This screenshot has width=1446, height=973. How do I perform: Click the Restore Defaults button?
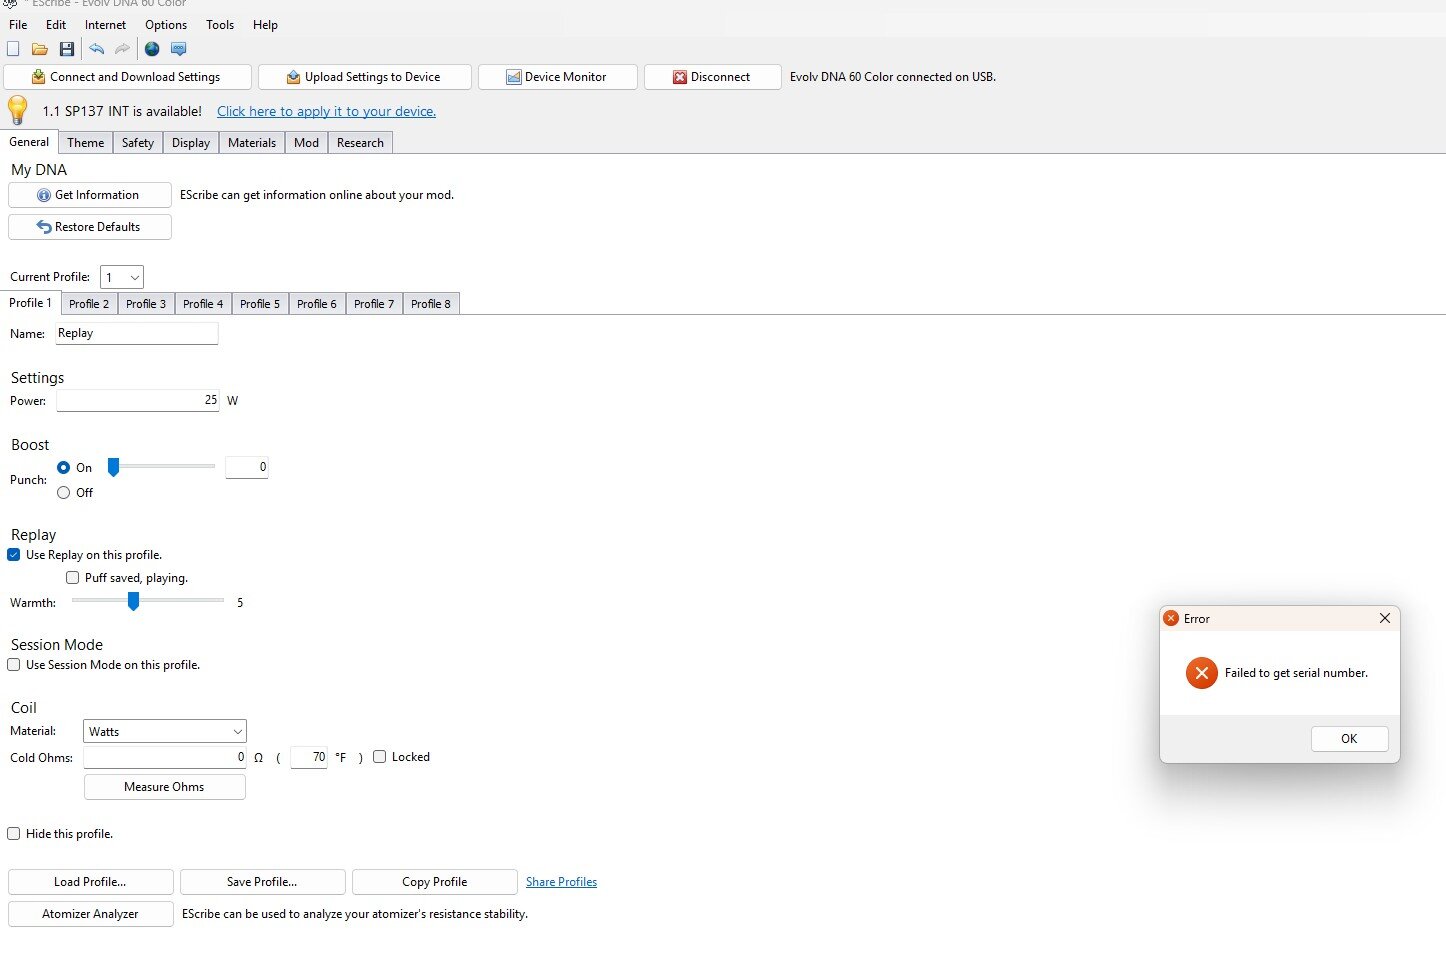point(90,227)
